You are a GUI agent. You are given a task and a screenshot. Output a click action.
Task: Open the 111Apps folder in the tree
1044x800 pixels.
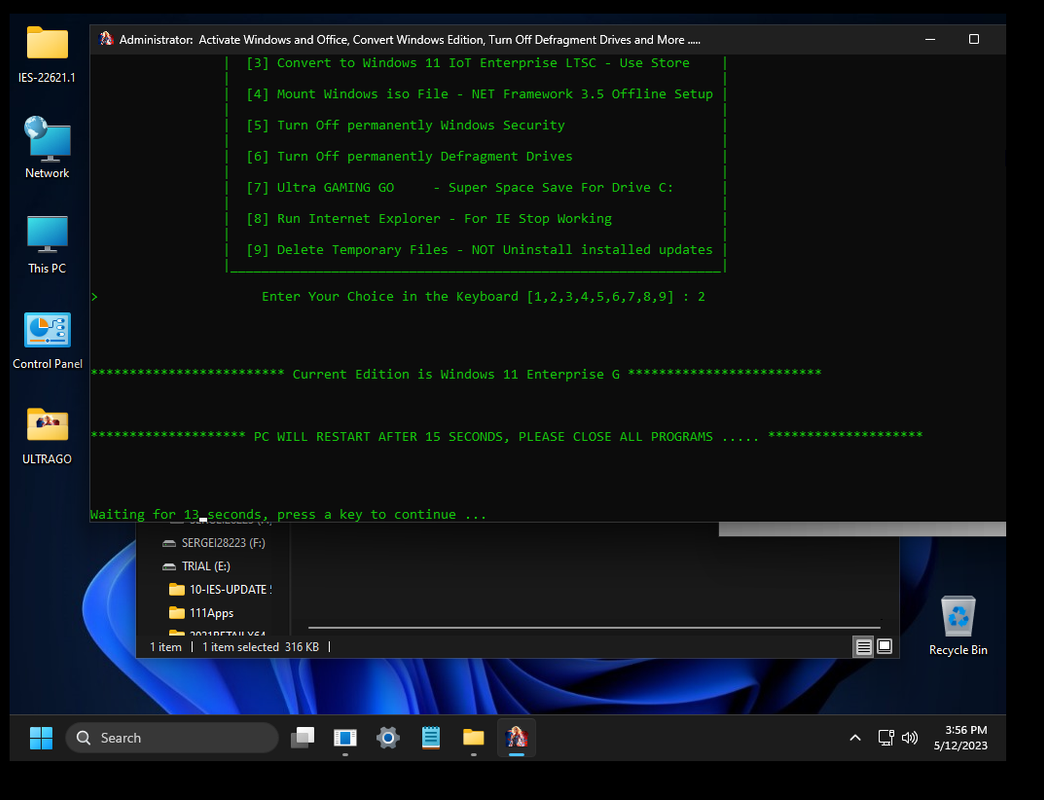point(201,613)
